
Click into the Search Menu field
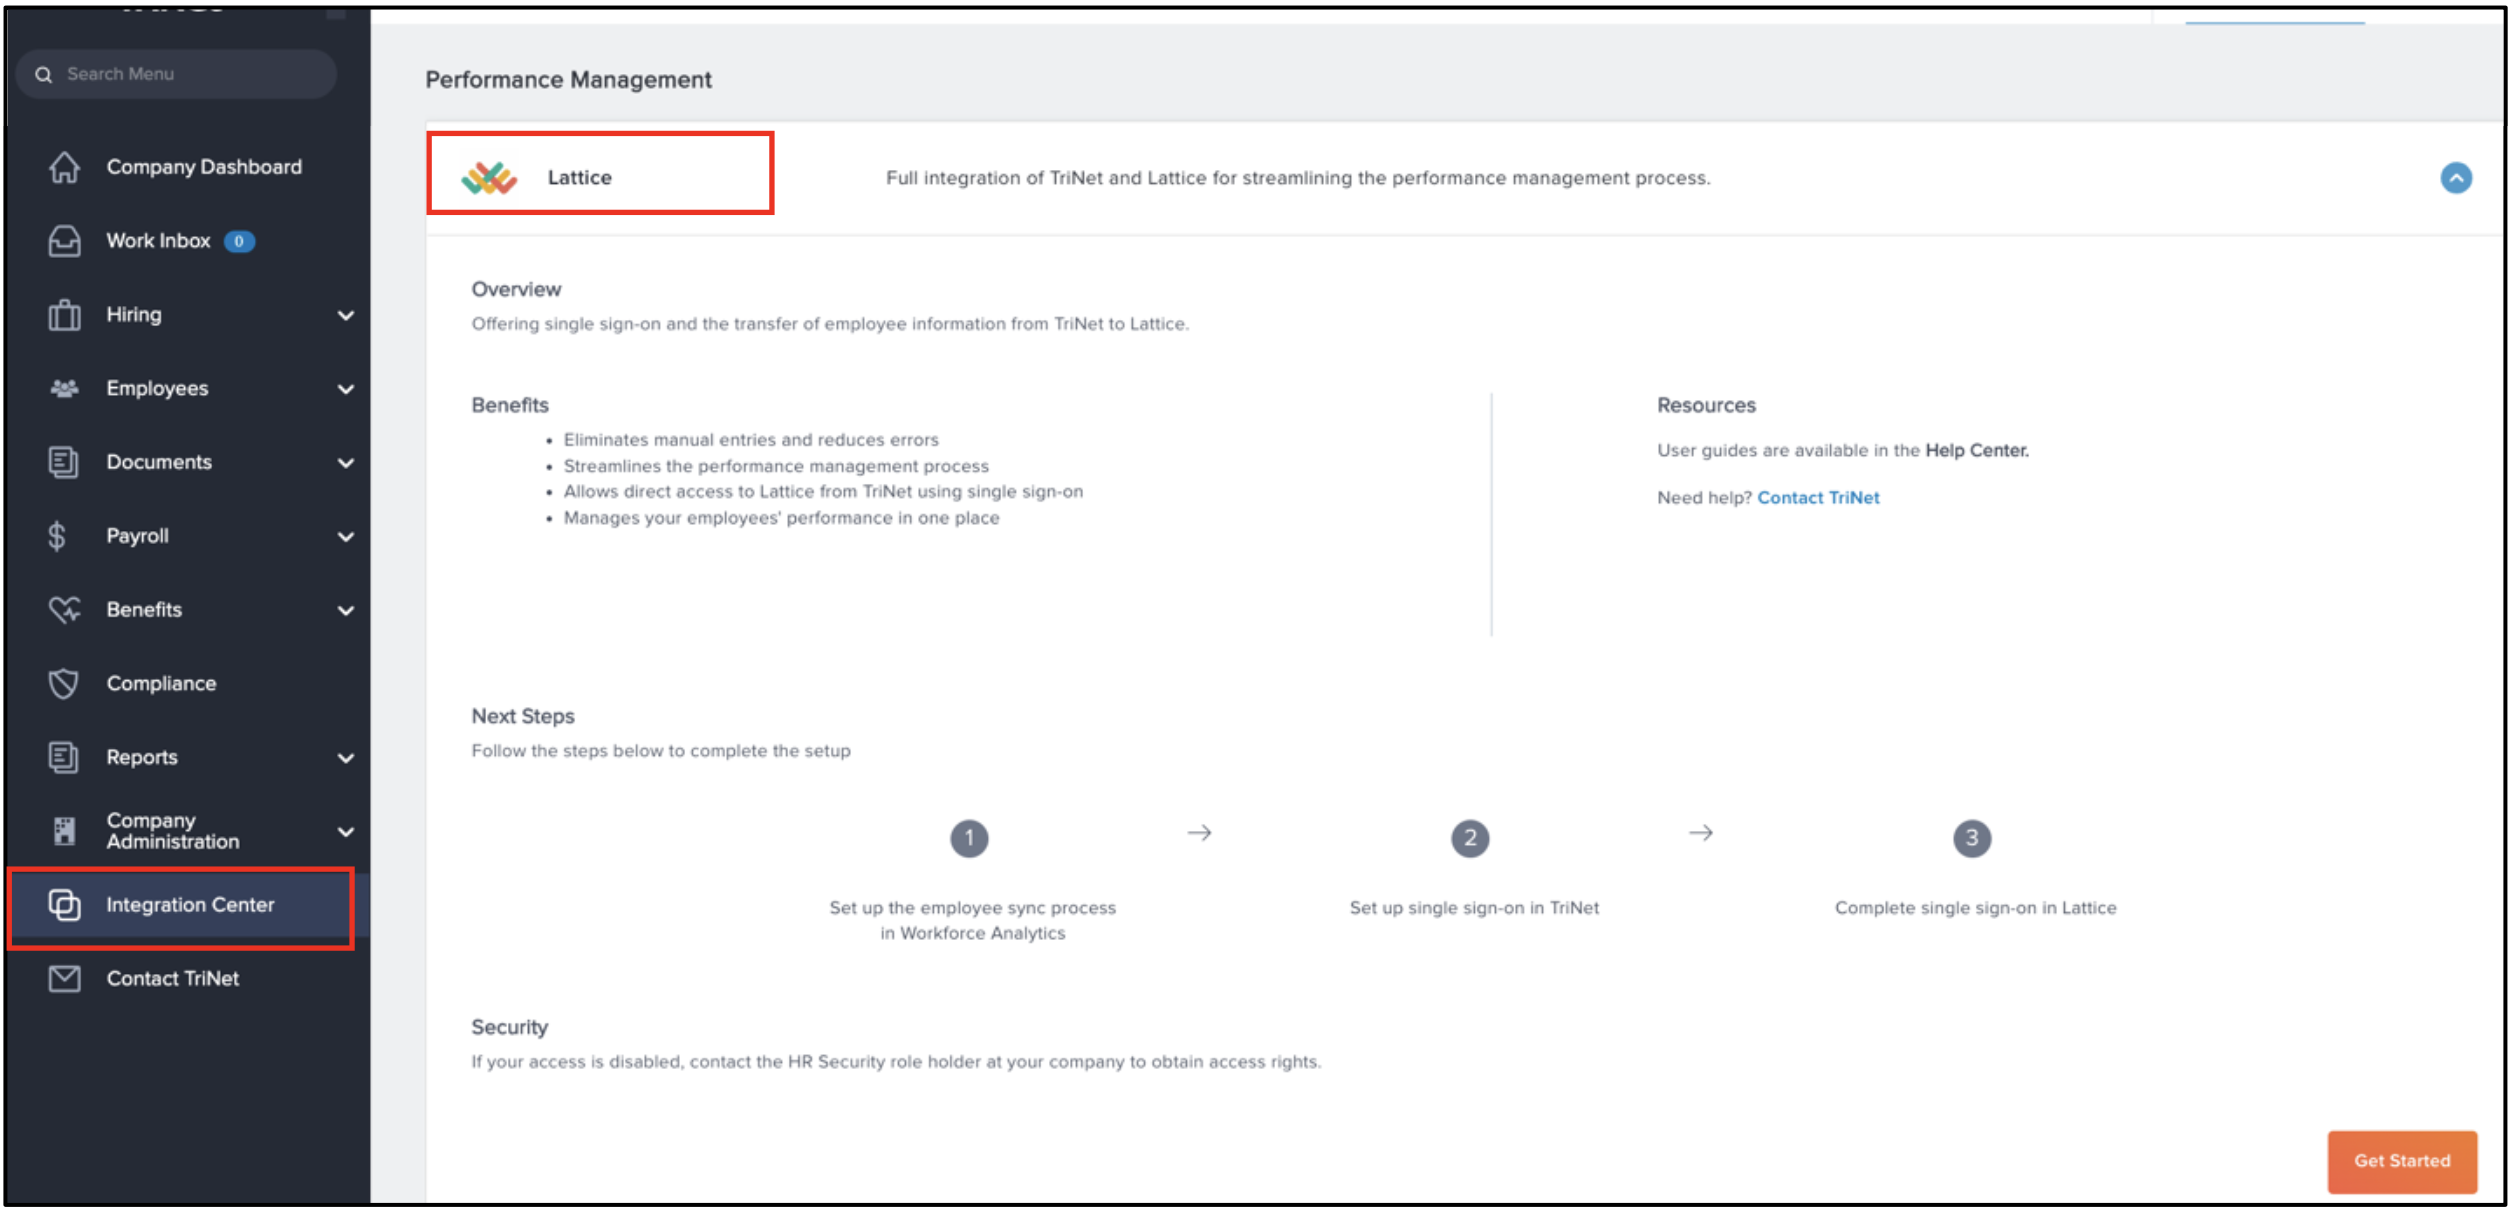[x=177, y=74]
